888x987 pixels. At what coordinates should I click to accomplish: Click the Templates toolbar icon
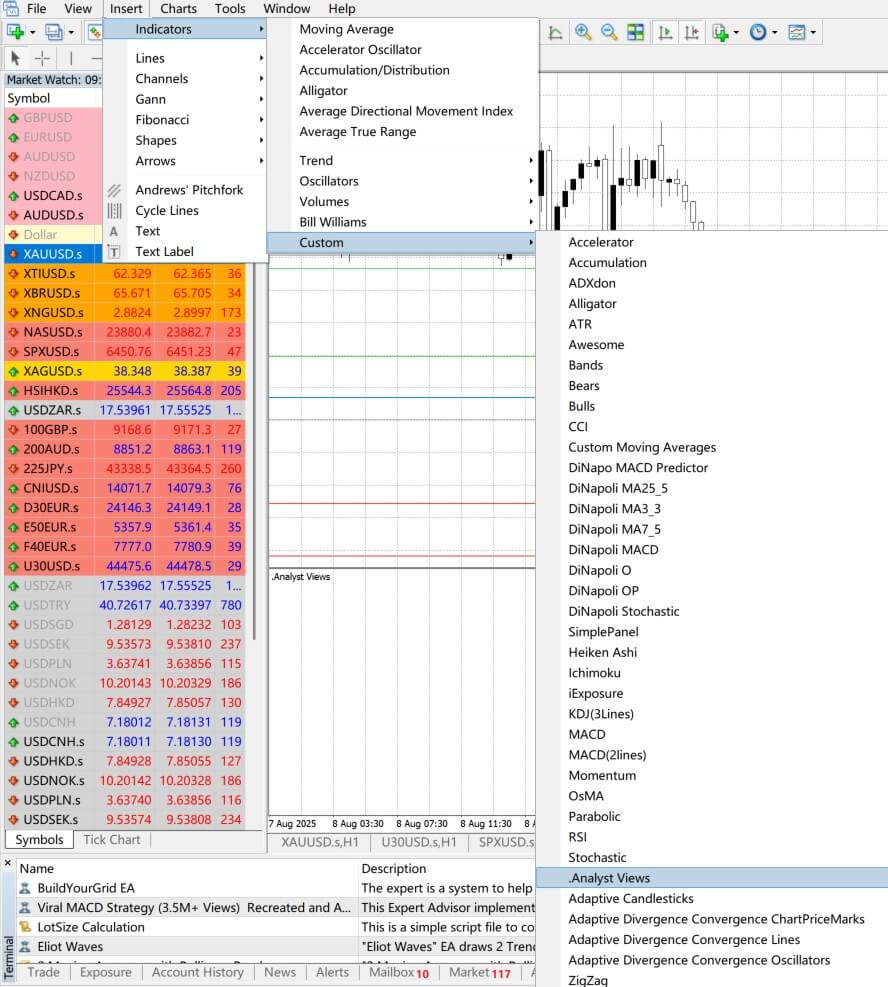click(797, 32)
